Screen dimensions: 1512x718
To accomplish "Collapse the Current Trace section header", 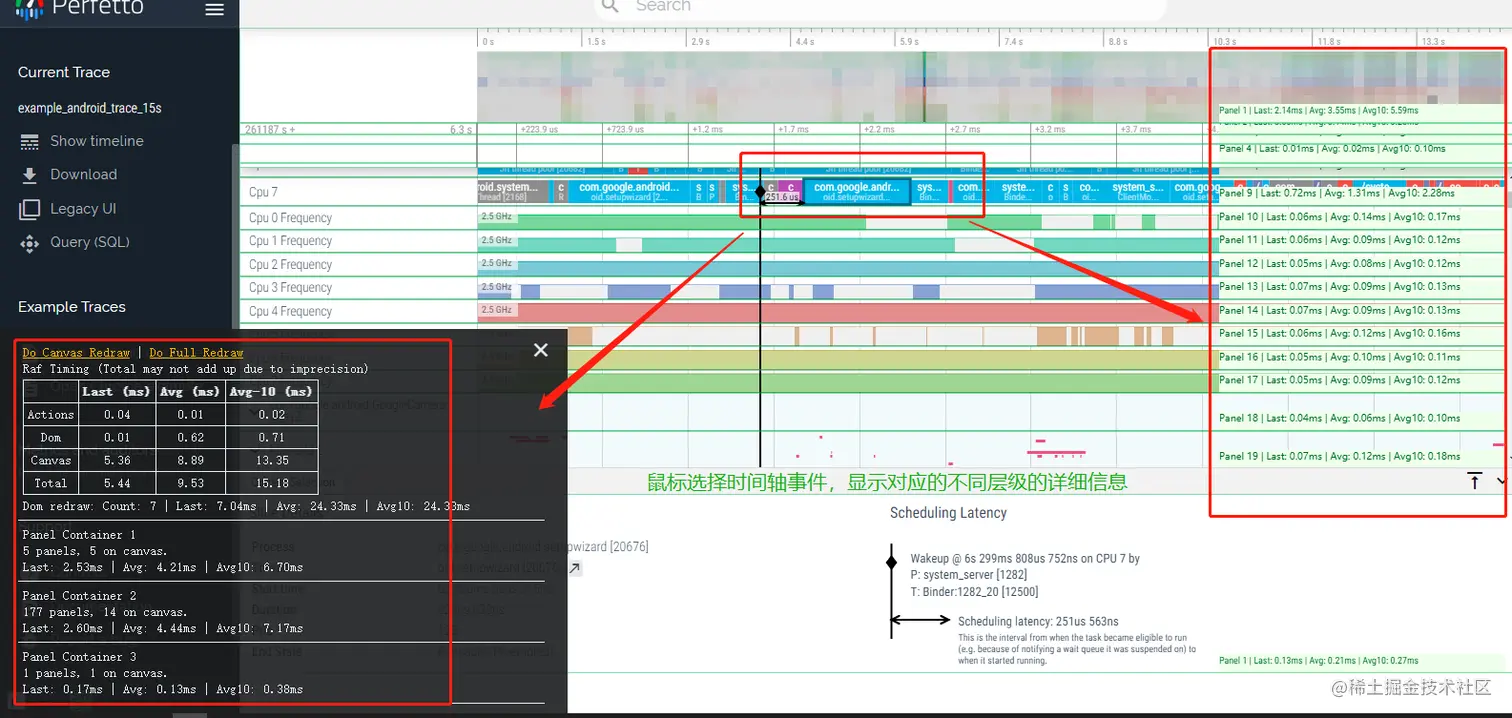I will coord(64,72).
